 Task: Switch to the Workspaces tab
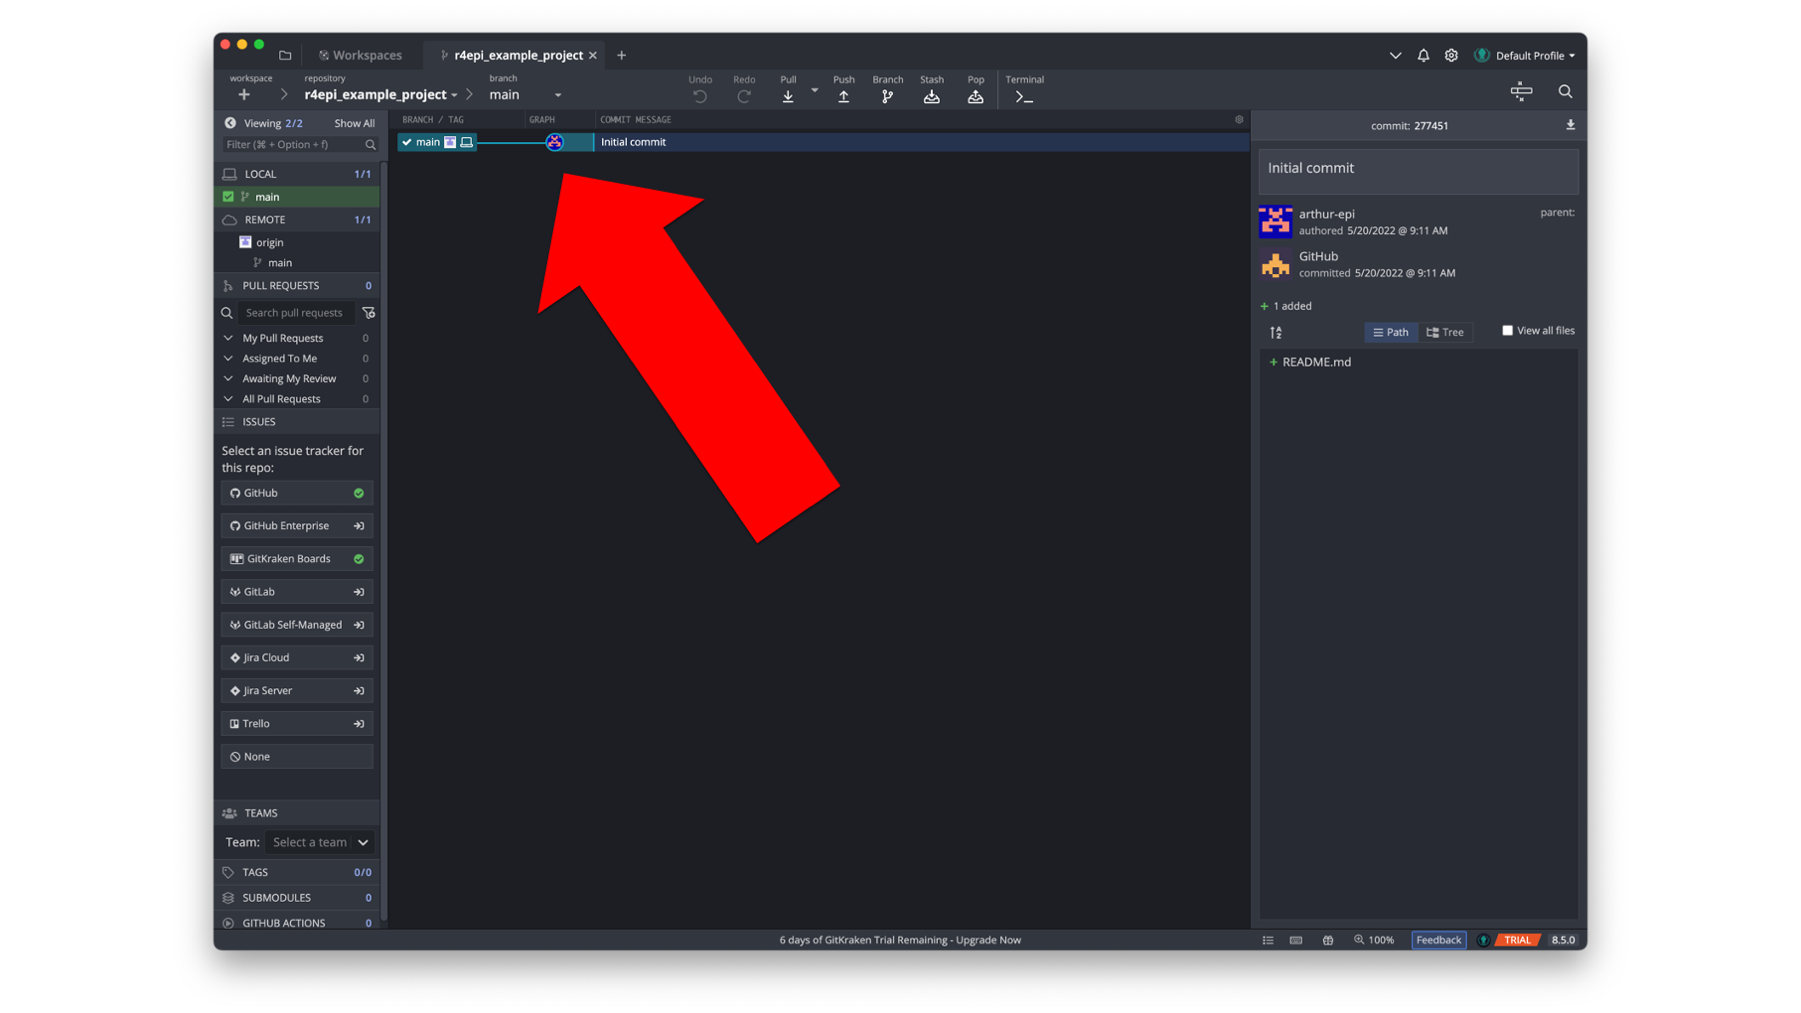point(360,55)
